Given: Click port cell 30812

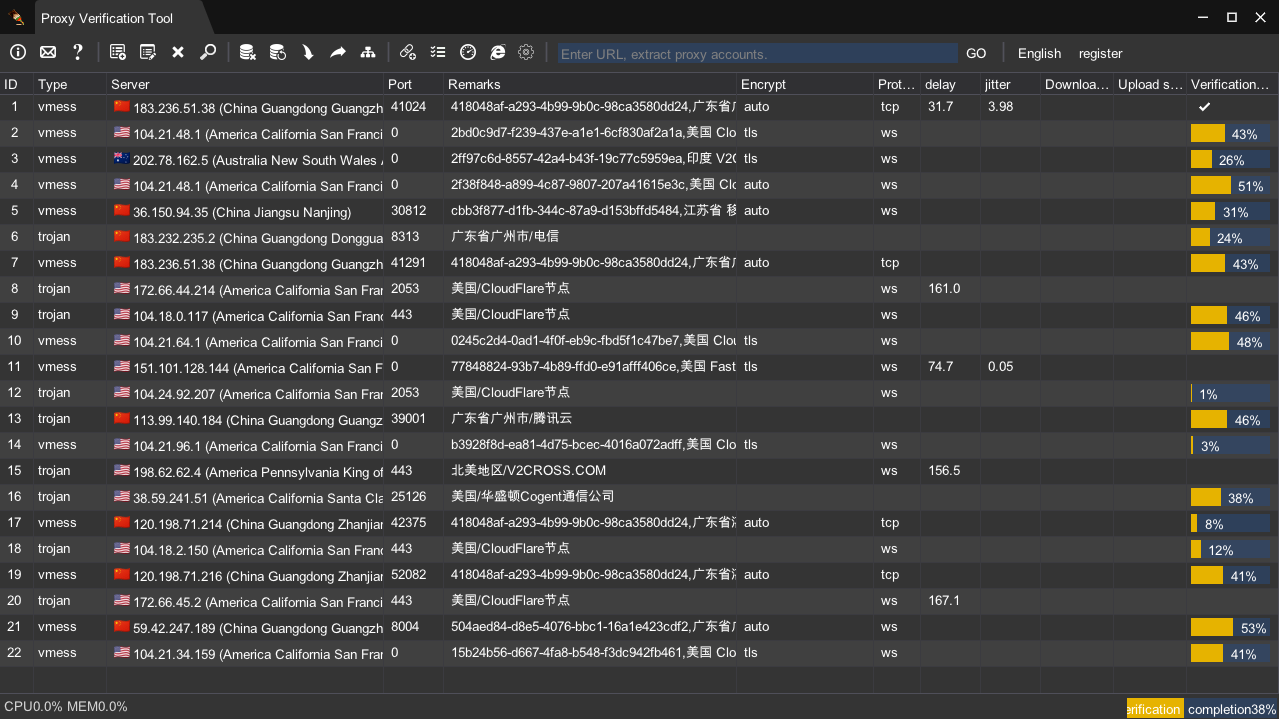Looking at the screenshot, I should 408,210.
